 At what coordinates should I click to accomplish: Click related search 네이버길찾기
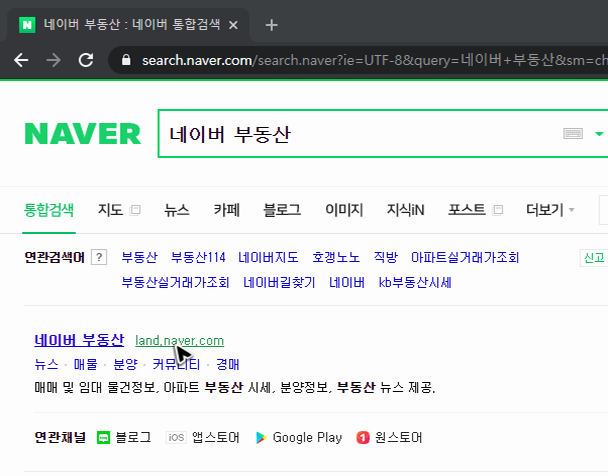(279, 282)
